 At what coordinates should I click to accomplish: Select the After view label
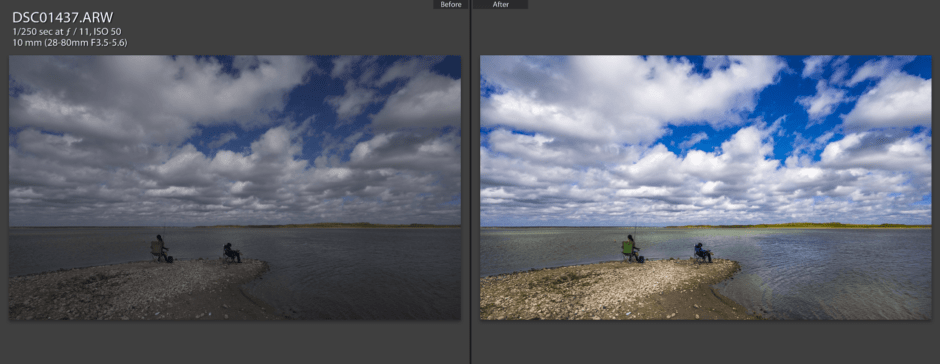pos(501,4)
